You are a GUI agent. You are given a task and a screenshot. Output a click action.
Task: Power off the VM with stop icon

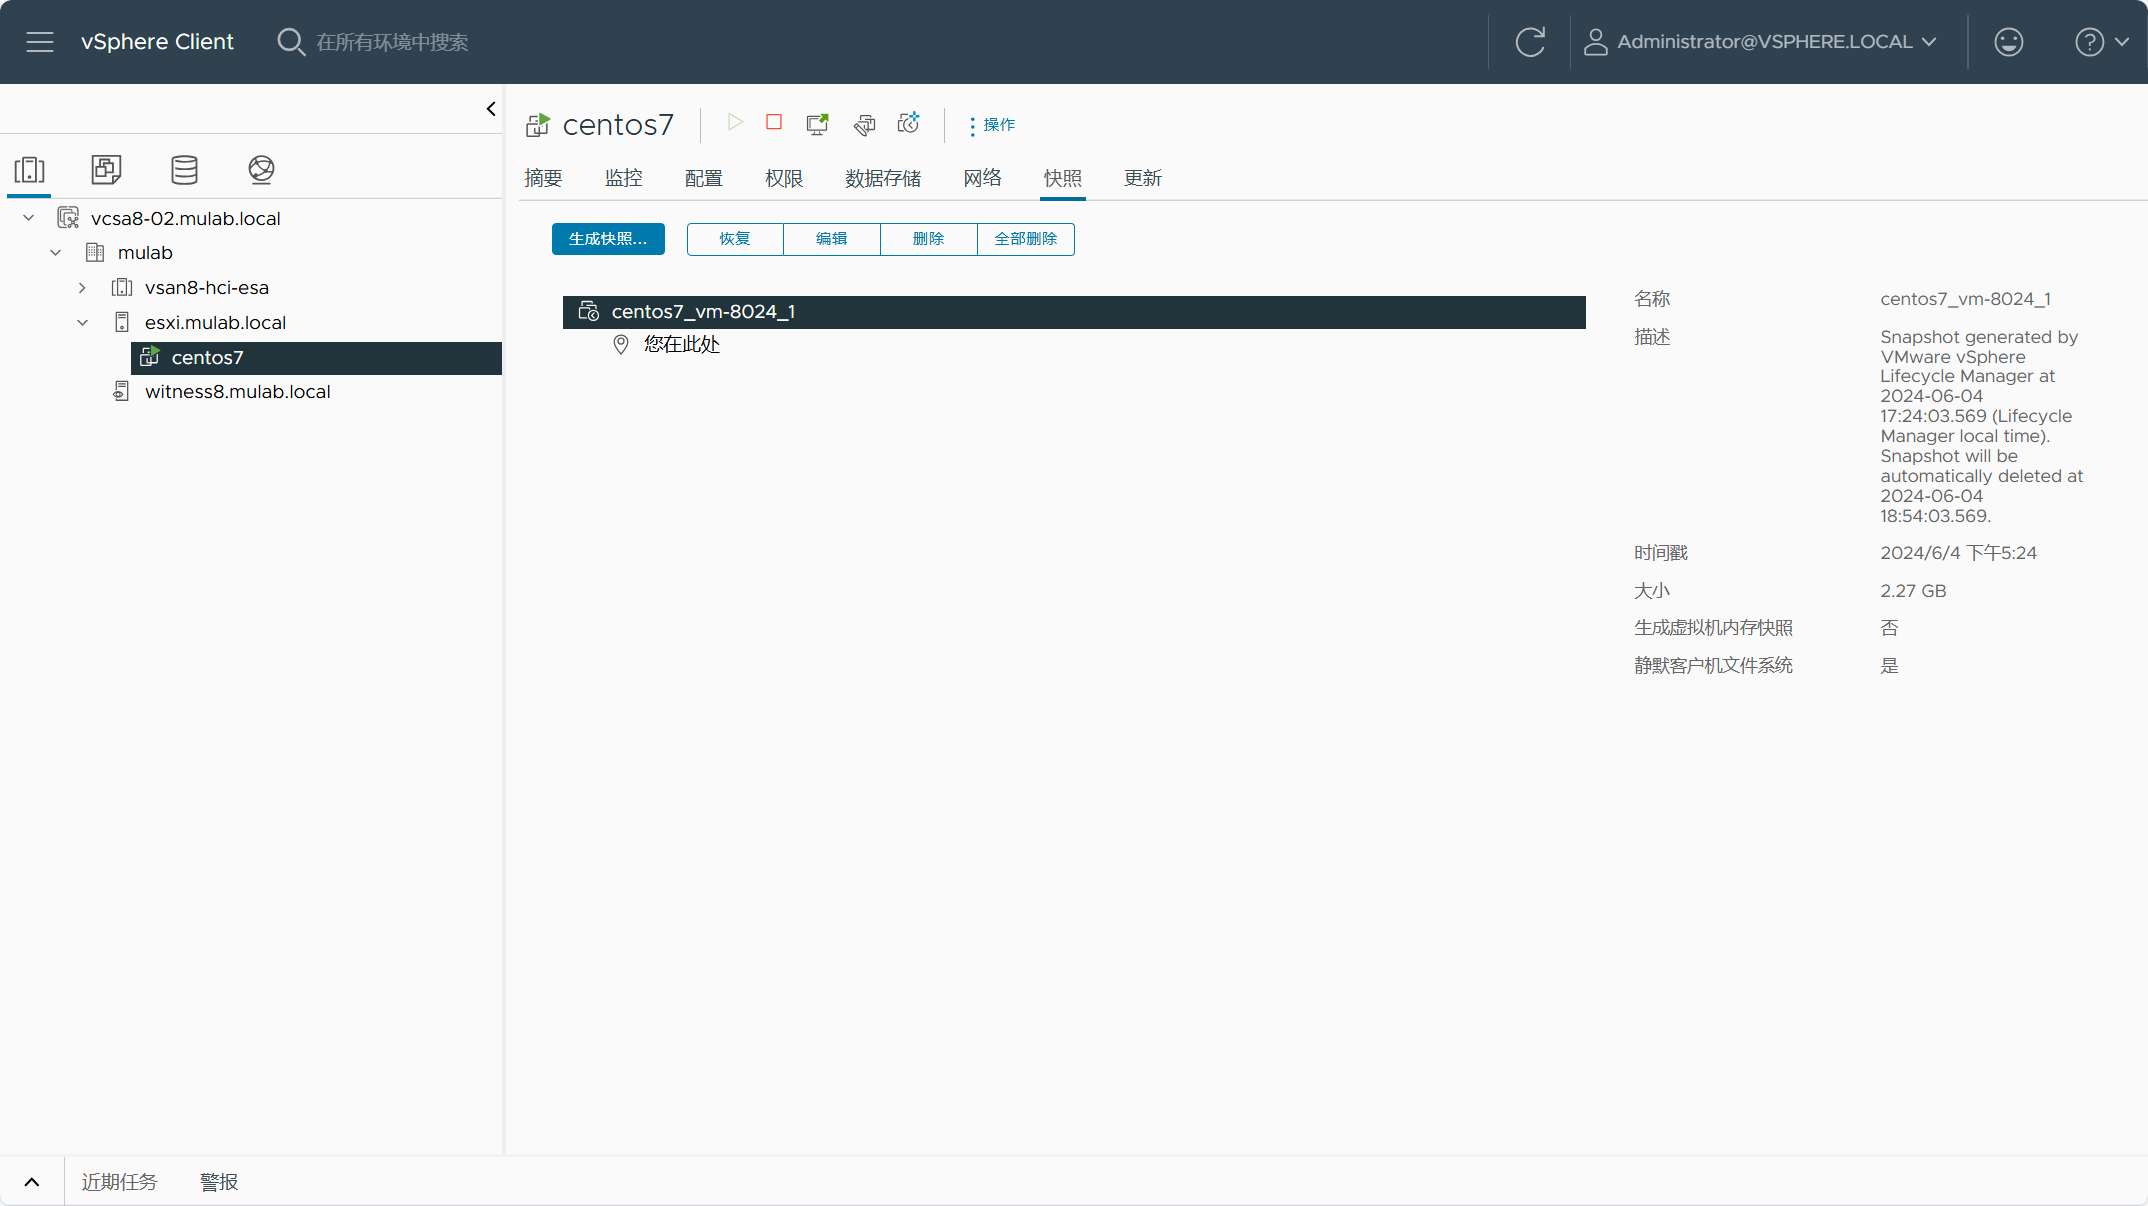coord(774,122)
